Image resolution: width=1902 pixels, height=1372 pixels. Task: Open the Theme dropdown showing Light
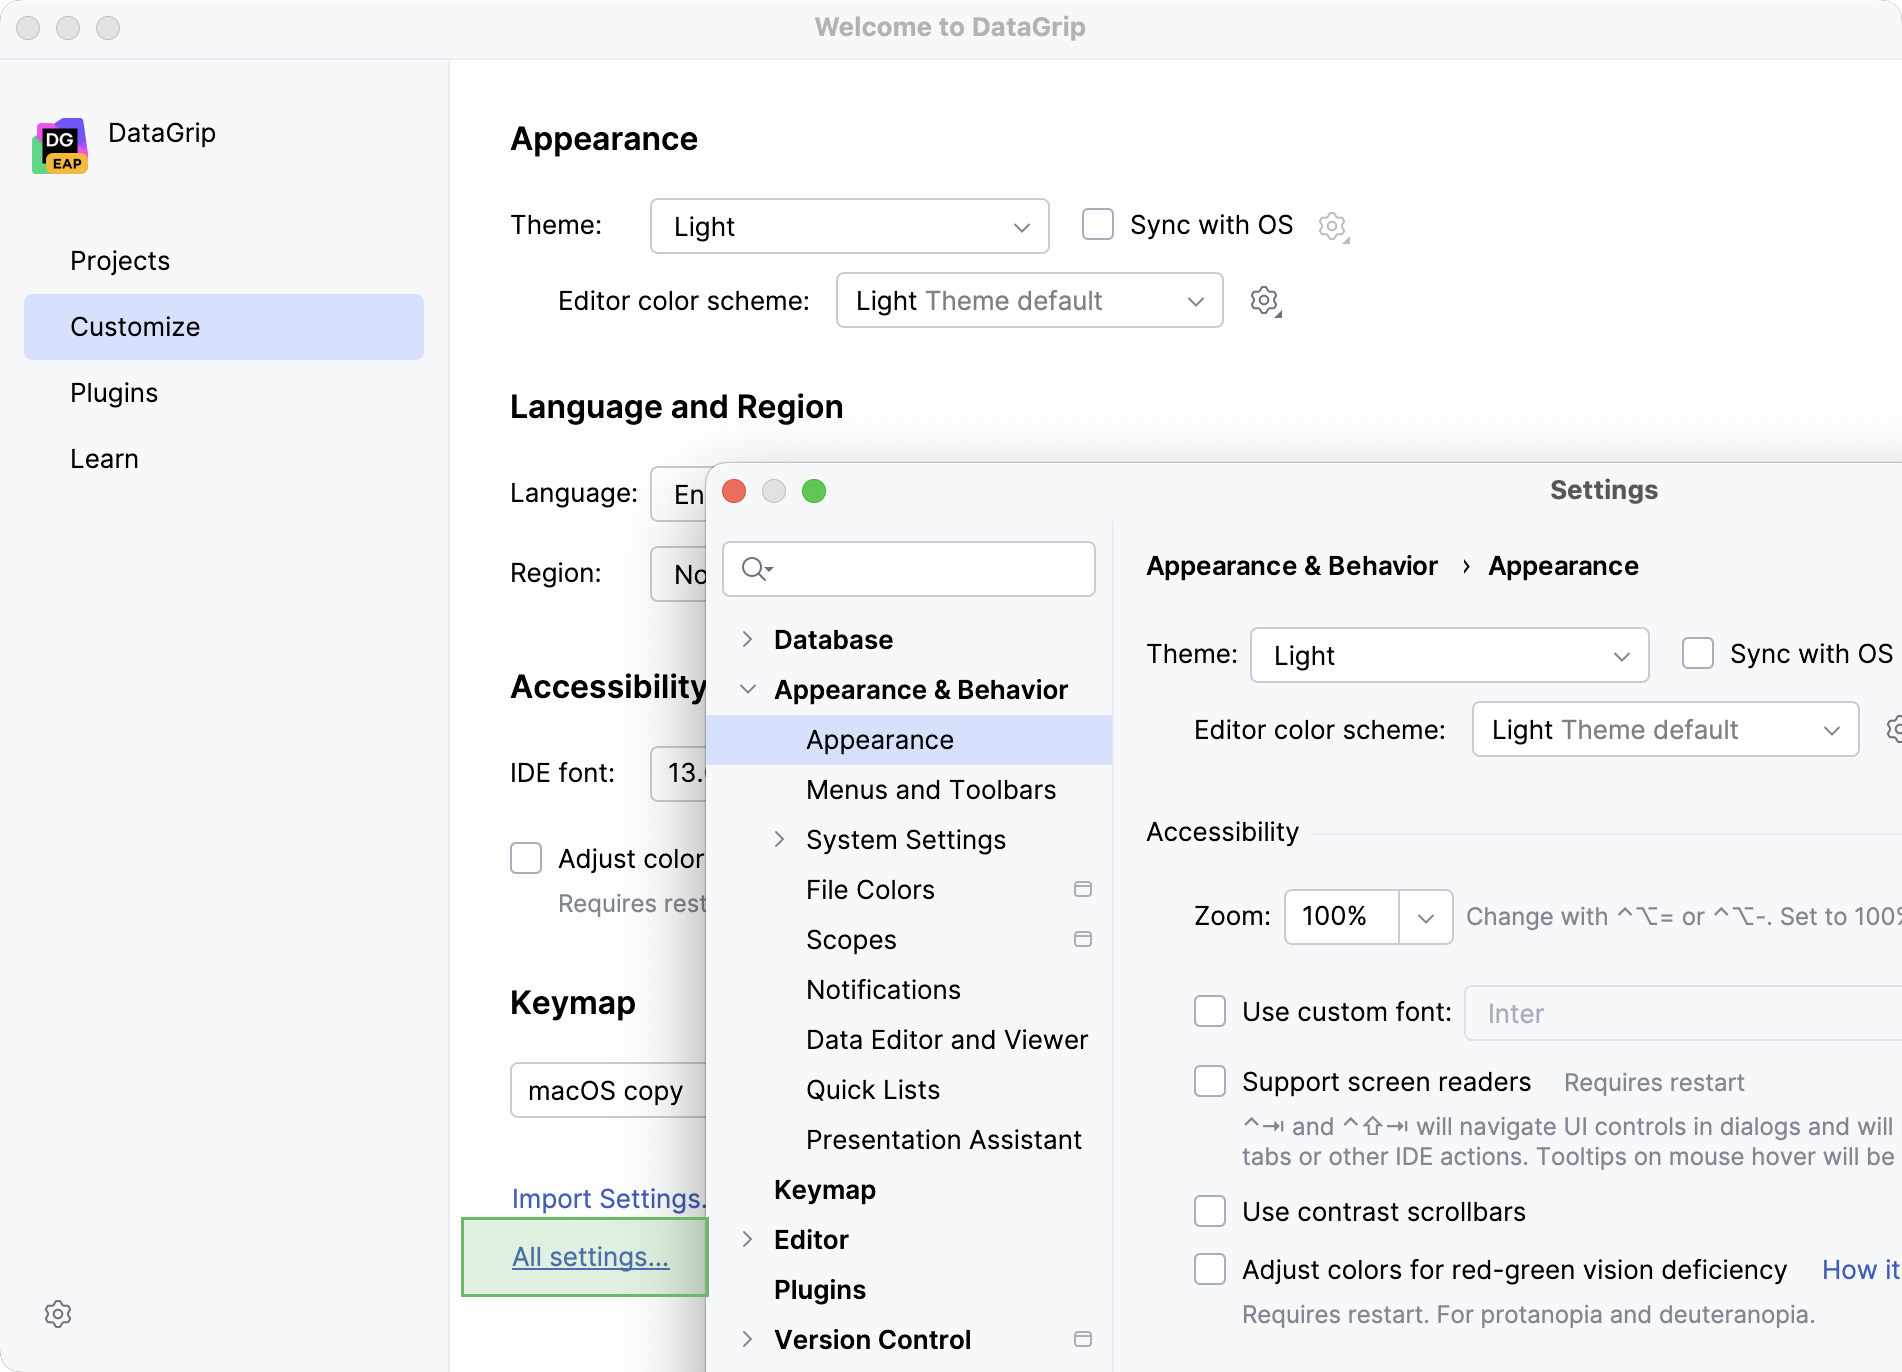click(x=1450, y=655)
